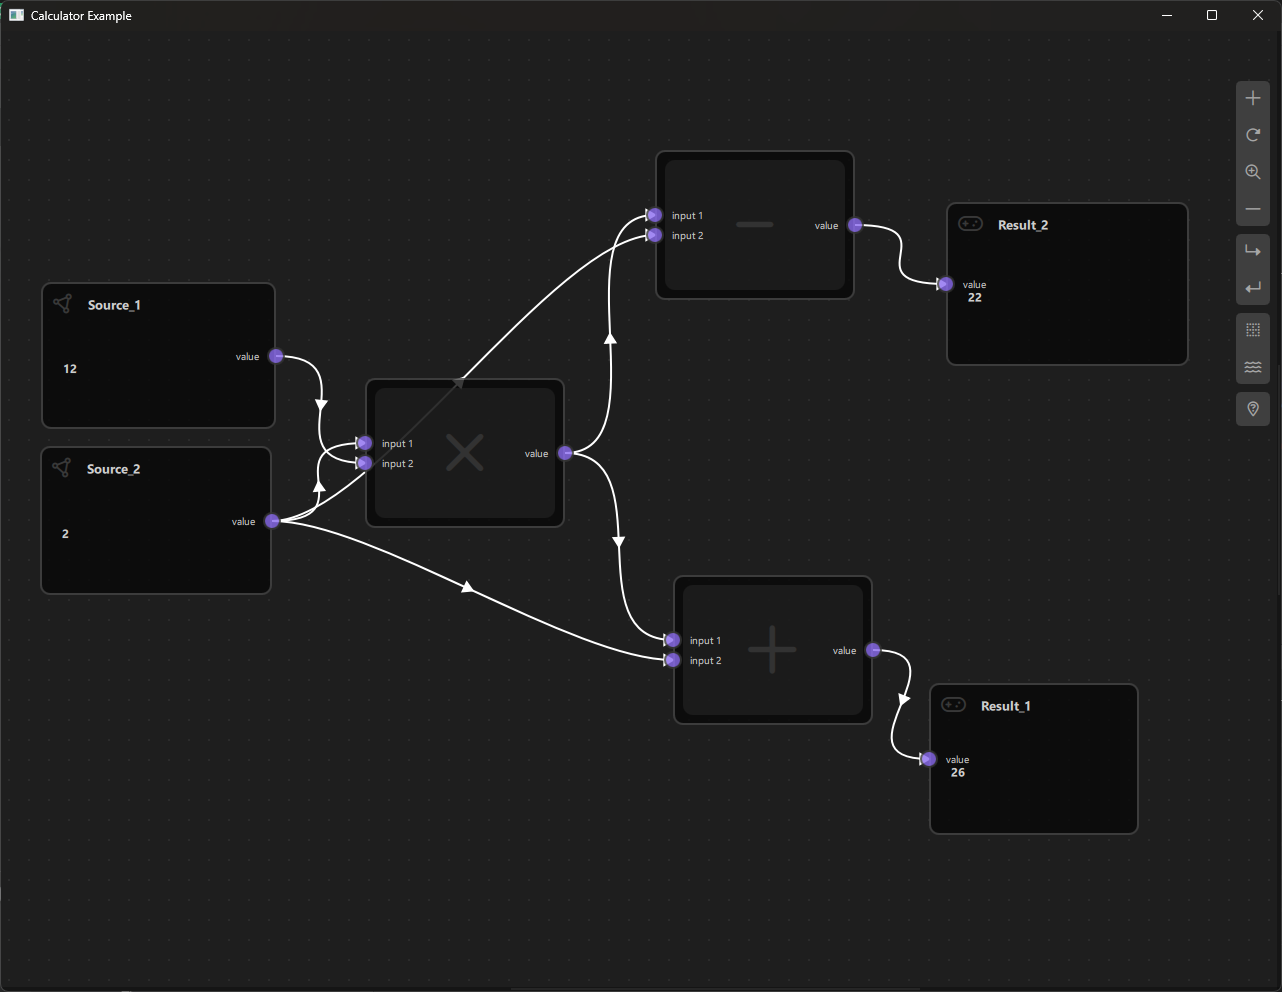Click the addition node value output port
1282x992 pixels.
(873, 650)
